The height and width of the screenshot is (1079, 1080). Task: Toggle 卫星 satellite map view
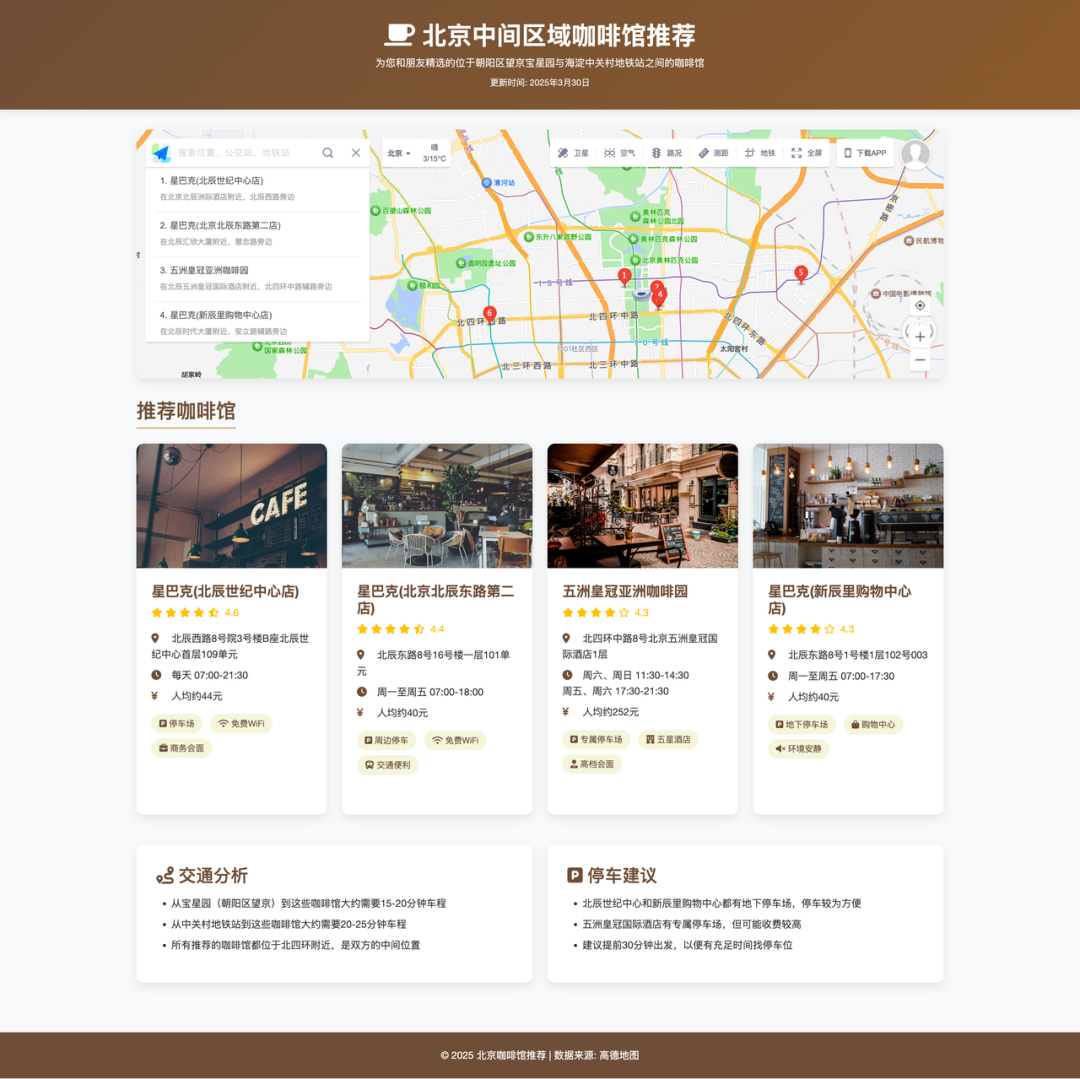click(x=573, y=153)
